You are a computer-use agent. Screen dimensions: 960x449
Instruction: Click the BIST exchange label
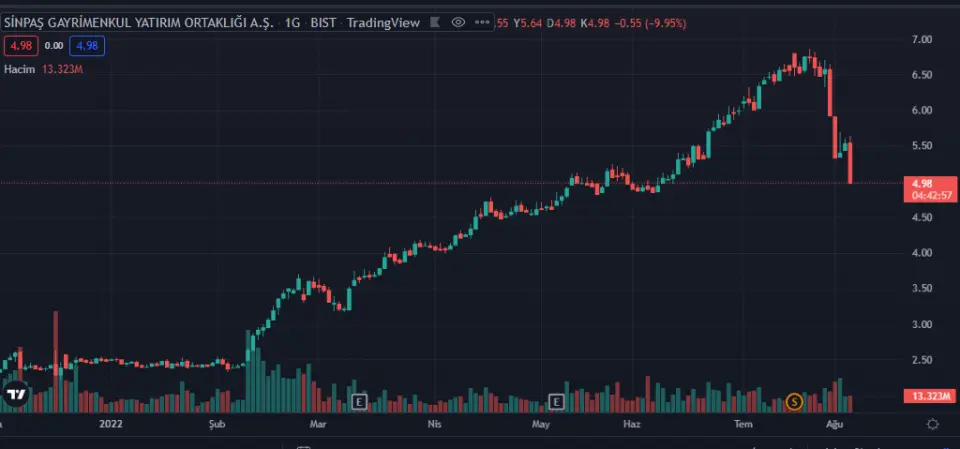323,21
